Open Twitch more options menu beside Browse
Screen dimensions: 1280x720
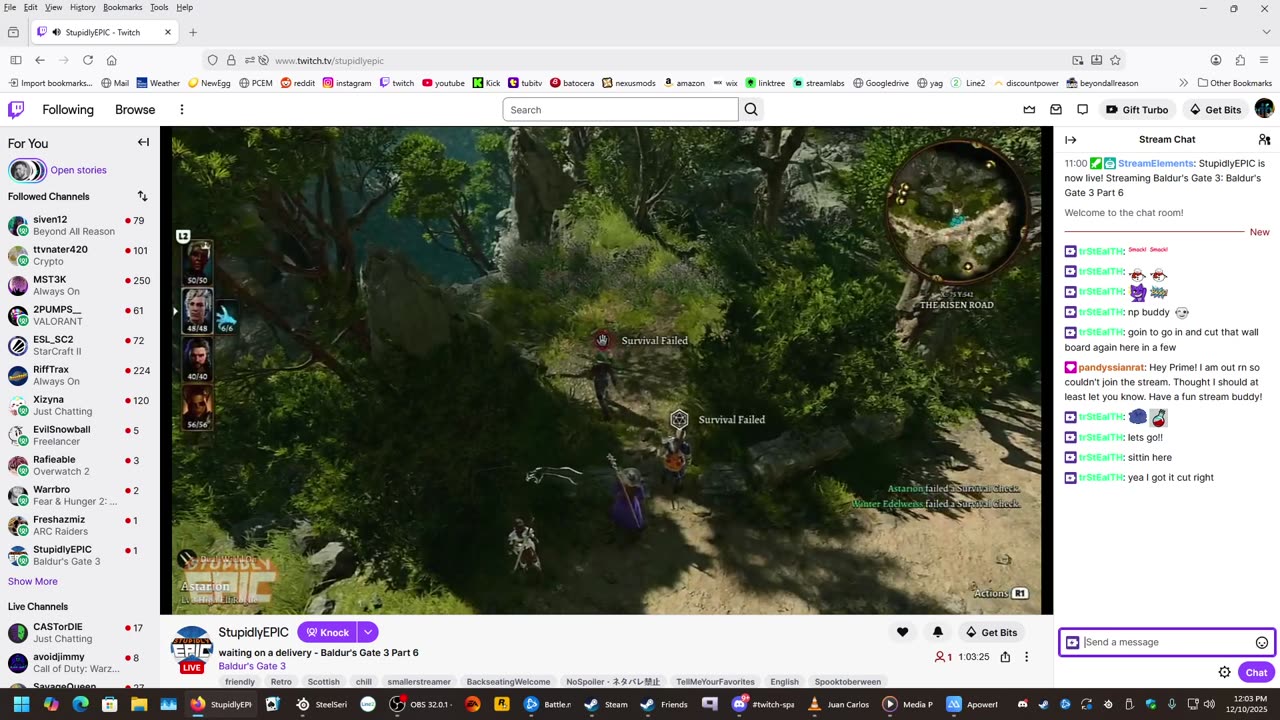181,109
